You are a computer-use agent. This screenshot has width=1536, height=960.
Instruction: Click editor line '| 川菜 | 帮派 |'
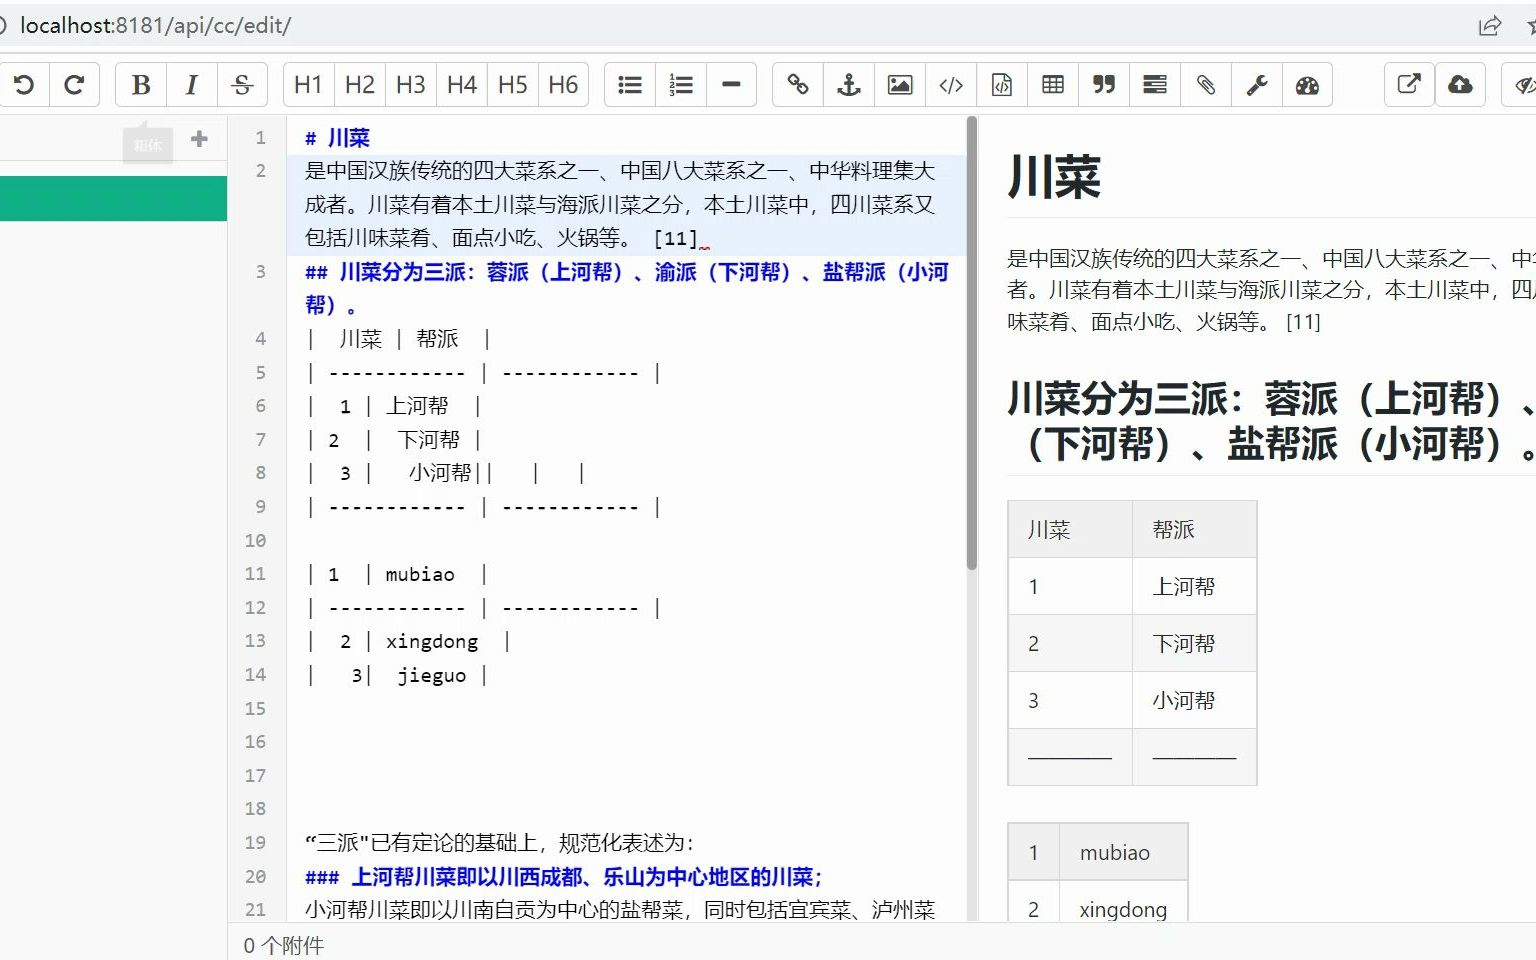pos(398,339)
